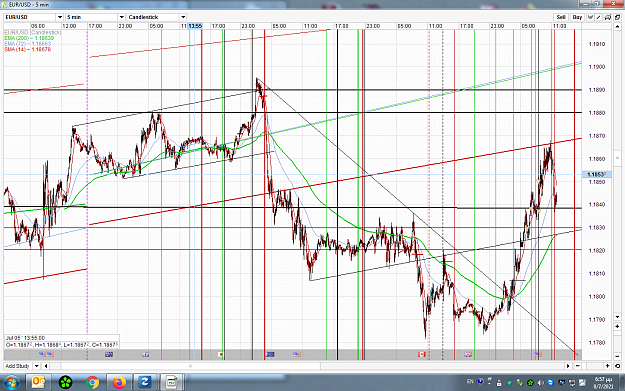
Task: Open the EUR/USD symbol dropdown arrow
Action: pyautogui.click(x=60, y=17)
